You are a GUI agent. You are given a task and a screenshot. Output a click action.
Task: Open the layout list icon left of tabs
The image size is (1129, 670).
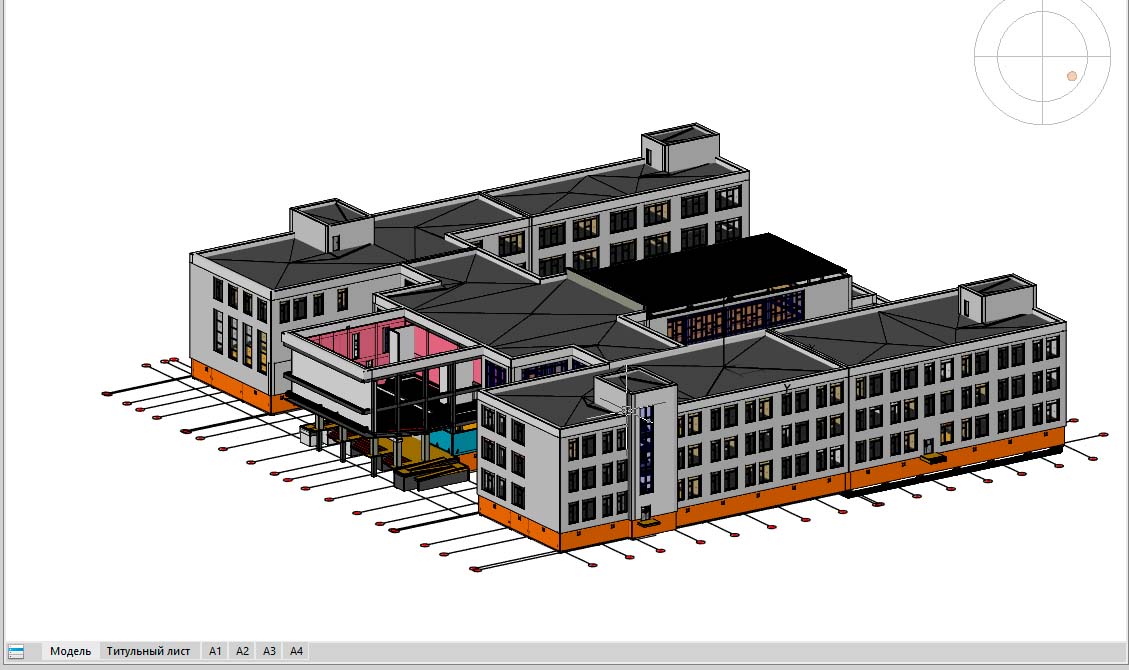point(16,651)
